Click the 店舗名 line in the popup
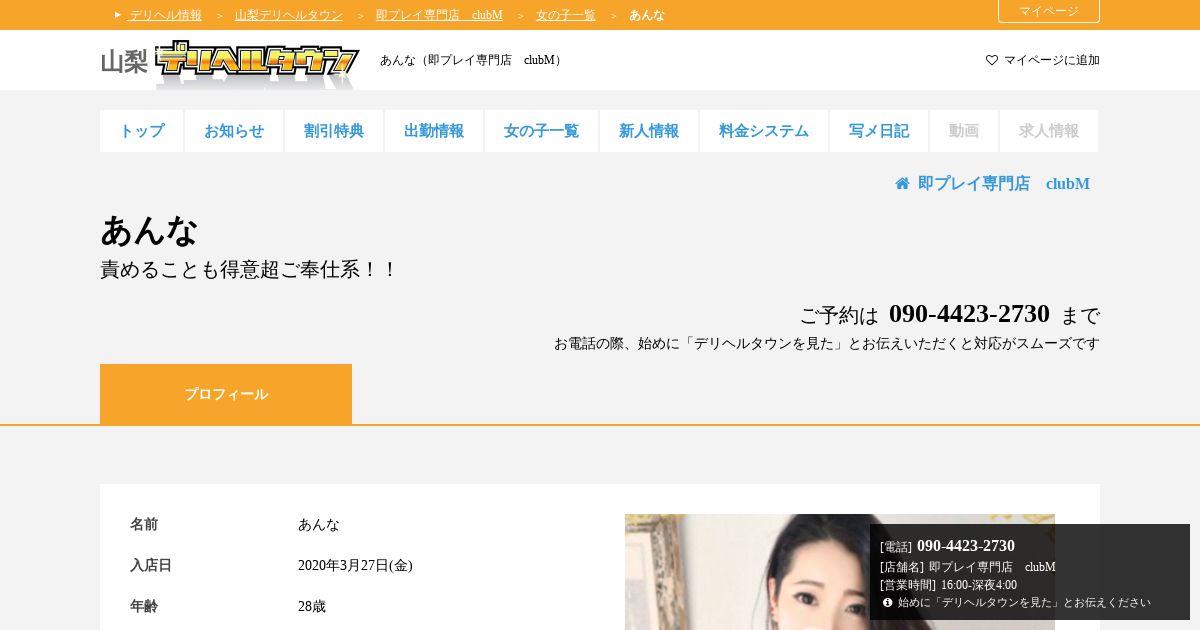This screenshot has height=630, width=1200. click(968, 567)
